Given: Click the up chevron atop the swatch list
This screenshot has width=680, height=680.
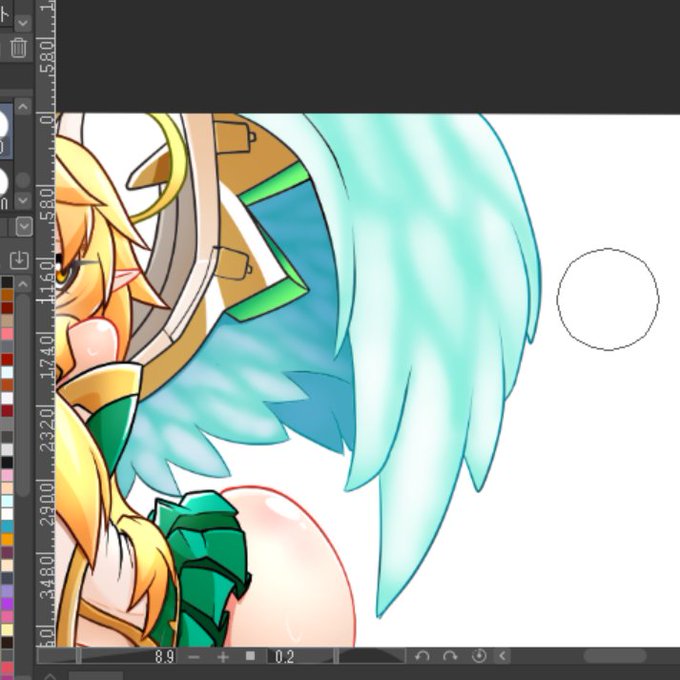Looking at the screenshot, I should (23, 284).
